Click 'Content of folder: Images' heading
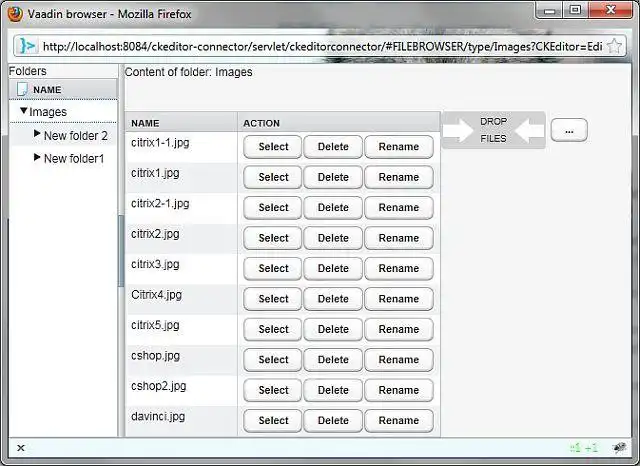 (x=188, y=72)
